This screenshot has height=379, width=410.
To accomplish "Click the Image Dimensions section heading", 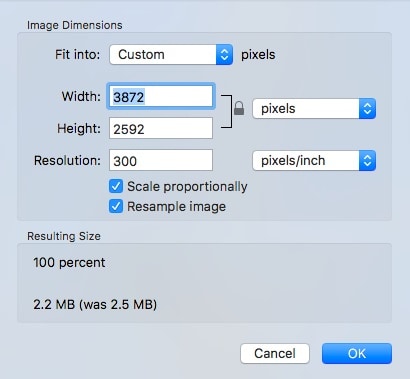I will [75, 25].
